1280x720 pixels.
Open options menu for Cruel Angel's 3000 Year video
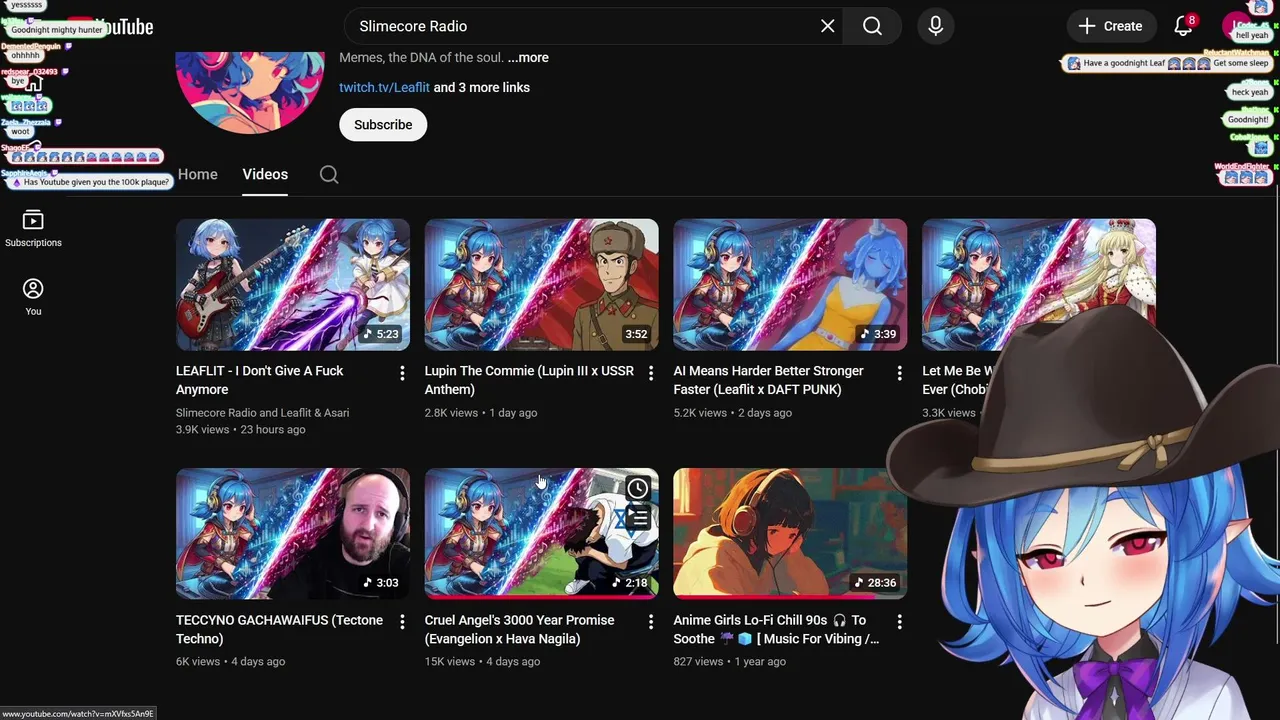651,622
